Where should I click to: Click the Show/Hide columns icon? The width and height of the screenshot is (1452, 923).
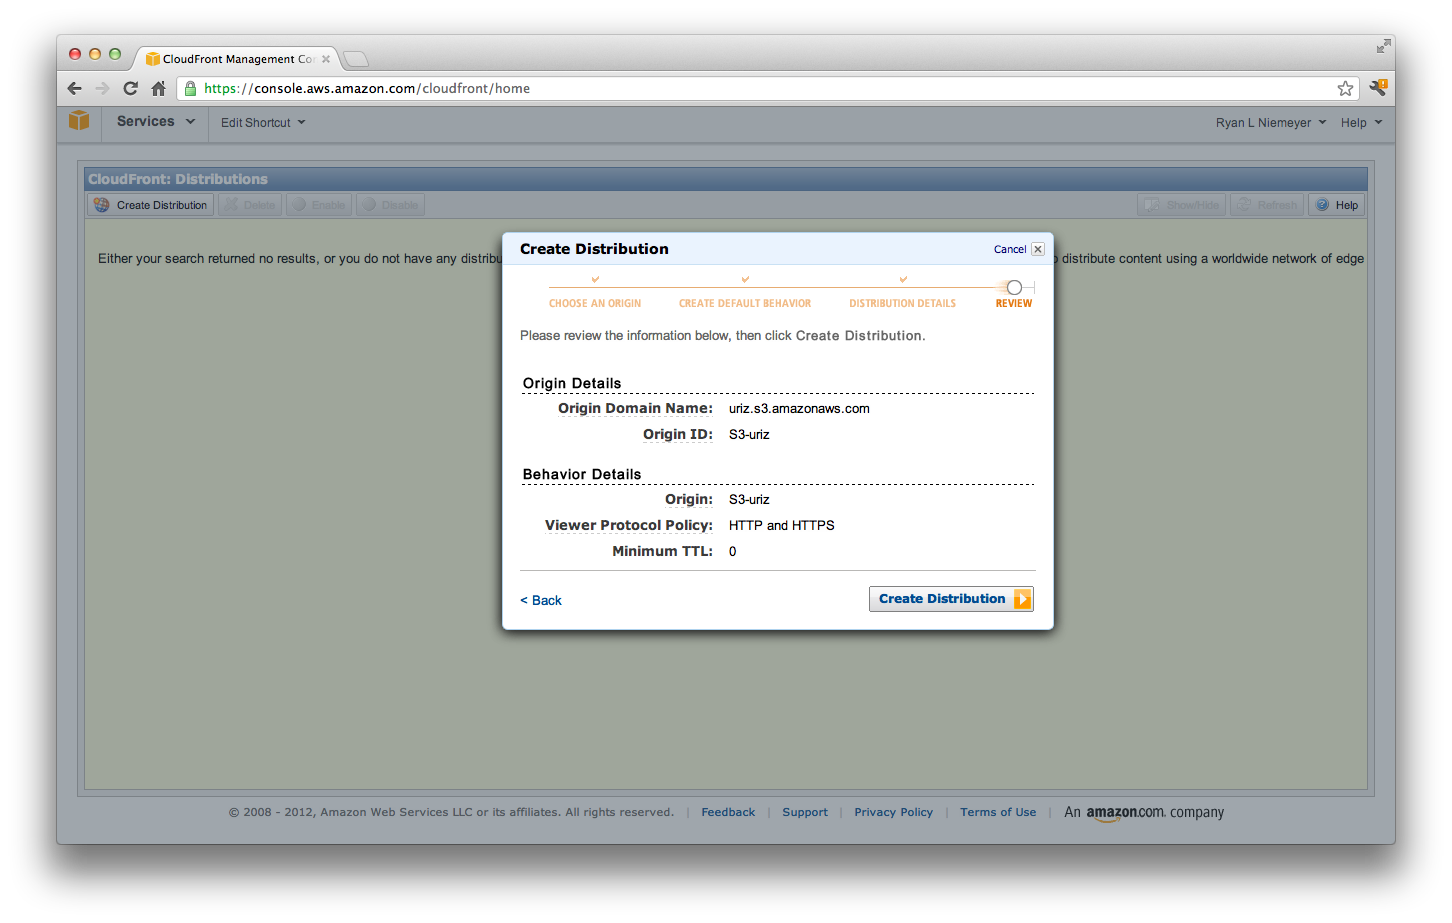[1152, 204]
